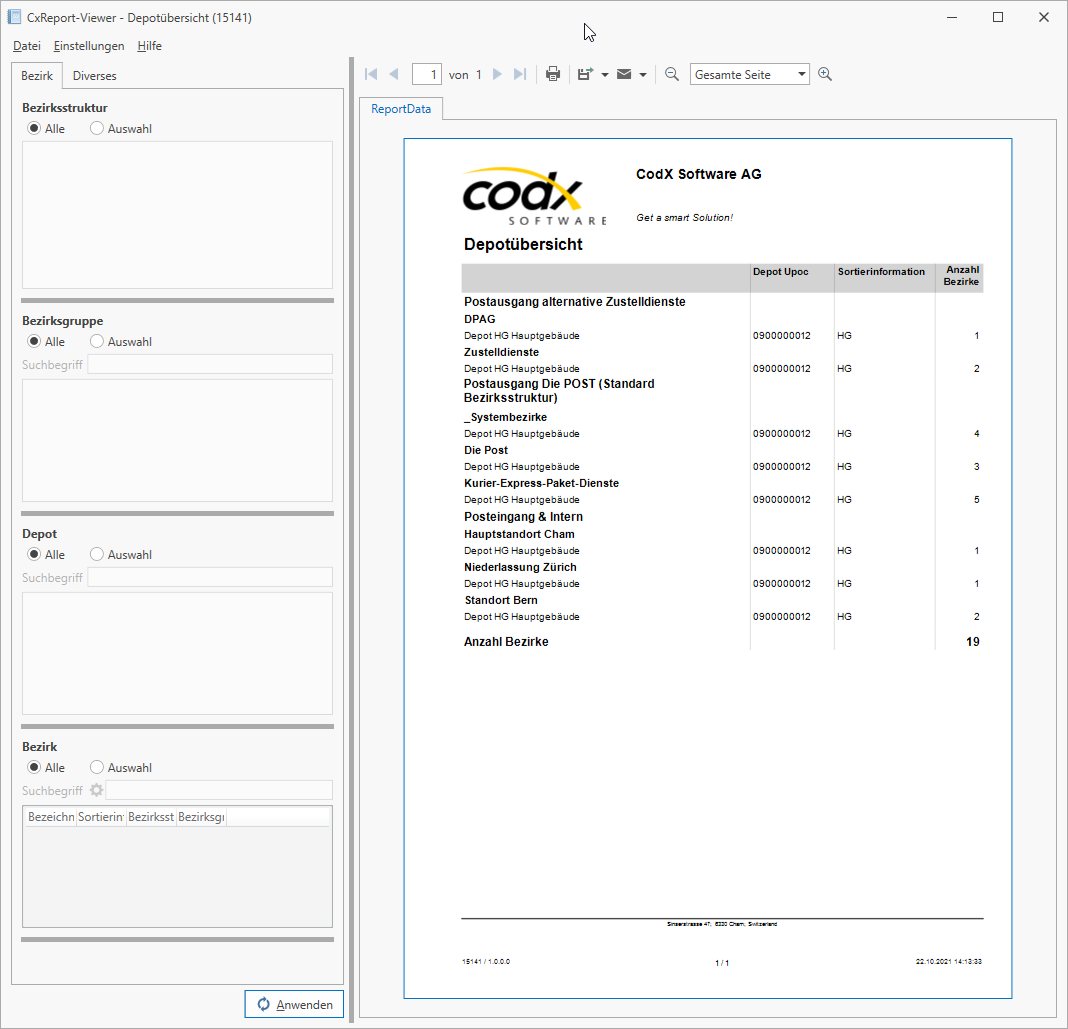Image resolution: width=1068 pixels, height=1029 pixels.
Task: Choose the Alle option under Depot
Action: [34, 554]
